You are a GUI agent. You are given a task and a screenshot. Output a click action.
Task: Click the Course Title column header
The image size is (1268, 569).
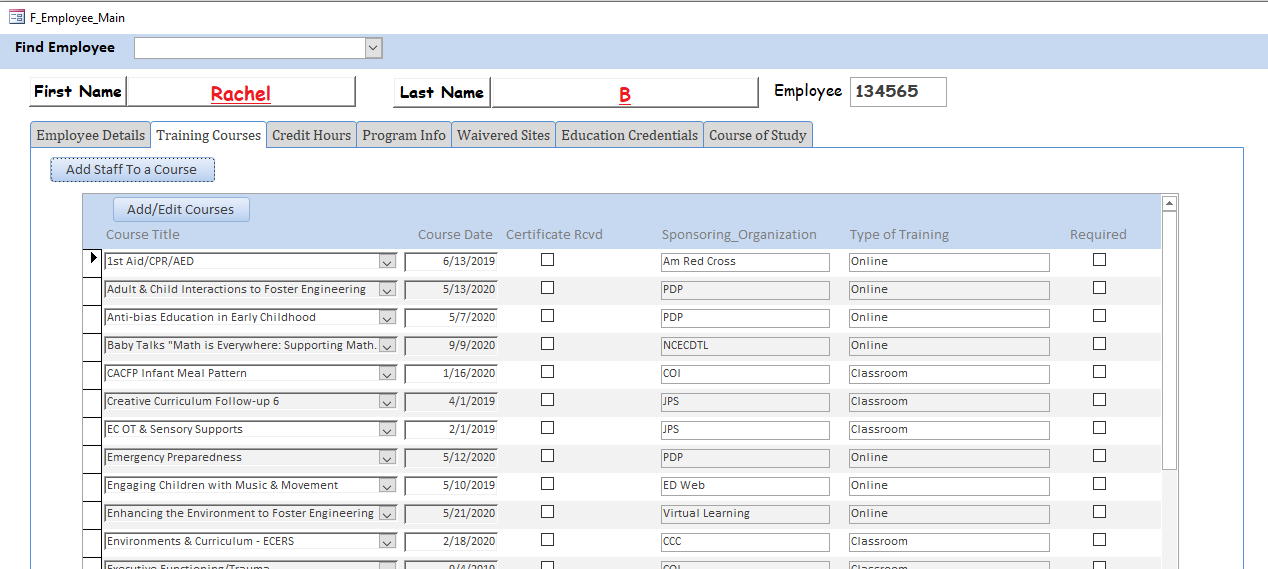(x=143, y=235)
